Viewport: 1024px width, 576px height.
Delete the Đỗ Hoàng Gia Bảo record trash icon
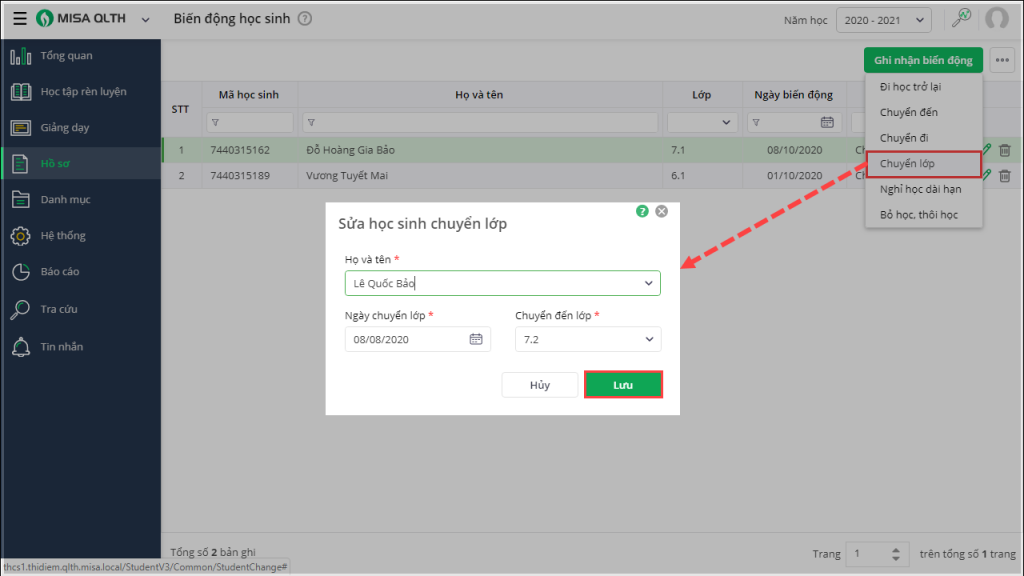coord(1004,150)
